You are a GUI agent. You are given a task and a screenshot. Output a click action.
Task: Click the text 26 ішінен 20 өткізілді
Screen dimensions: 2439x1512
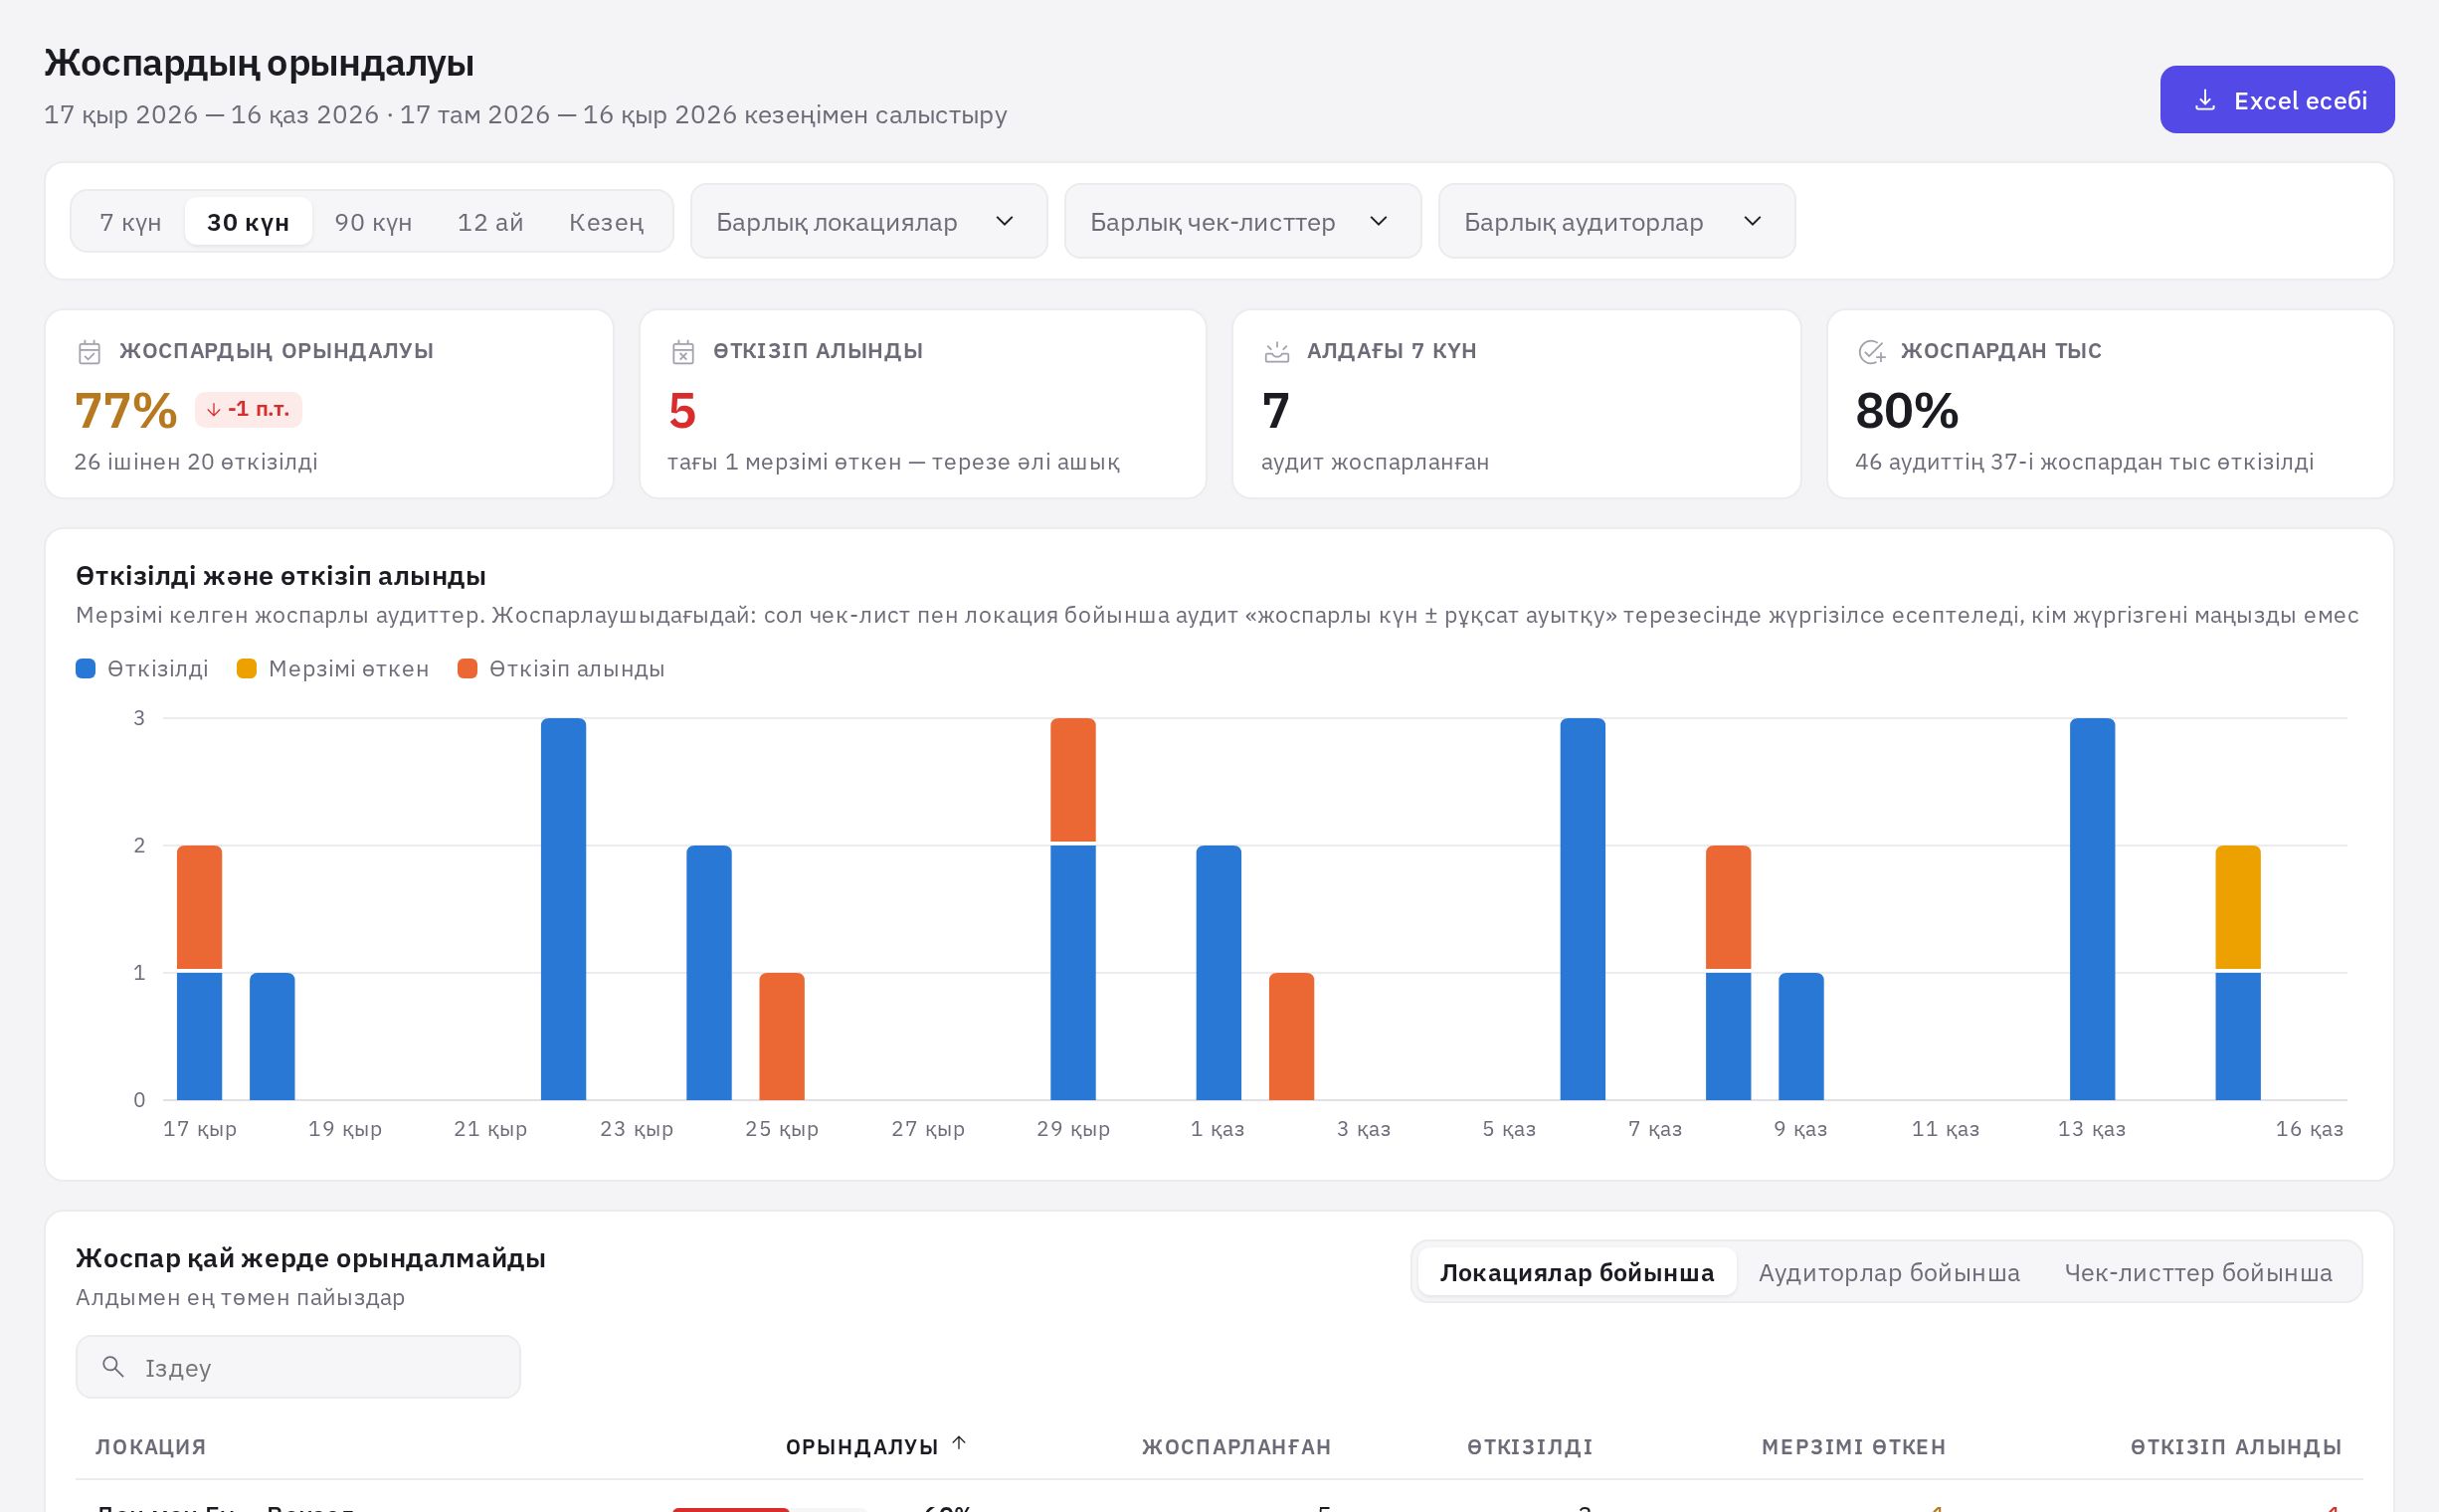[196, 462]
